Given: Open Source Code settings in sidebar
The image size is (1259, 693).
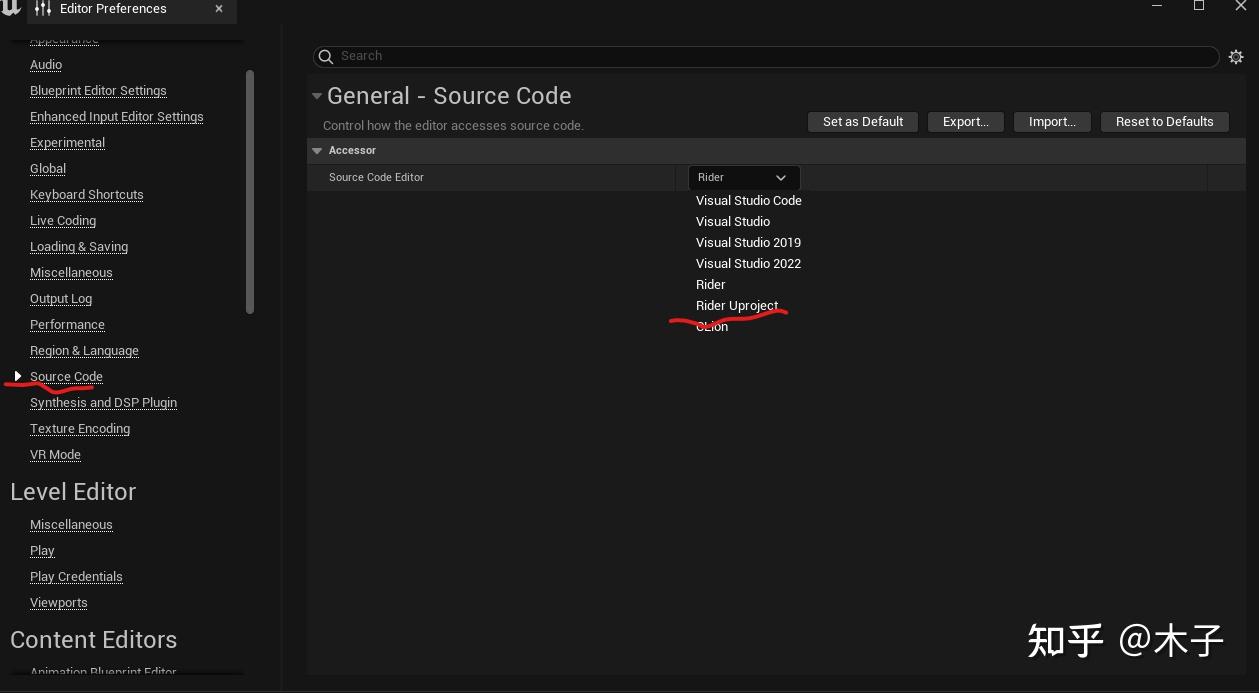Looking at the screenshot, I should (x=66, y=377).
